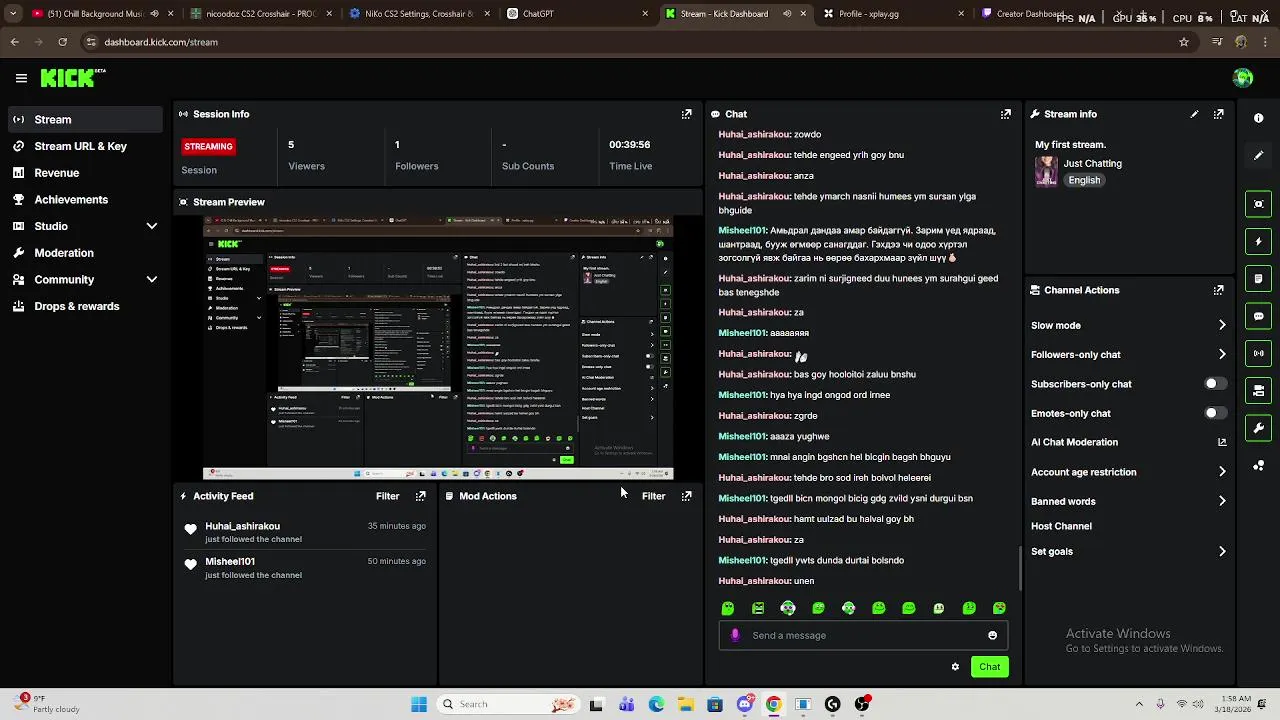Screen dimensions: 1280x720
Task: Click the focus-frame icon in right sidebar
Action: 1259,204
